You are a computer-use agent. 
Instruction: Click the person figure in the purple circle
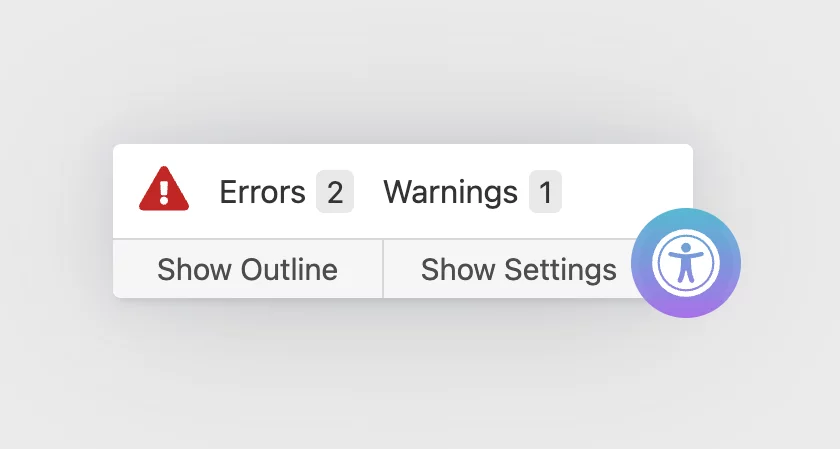tap(686, 263)
